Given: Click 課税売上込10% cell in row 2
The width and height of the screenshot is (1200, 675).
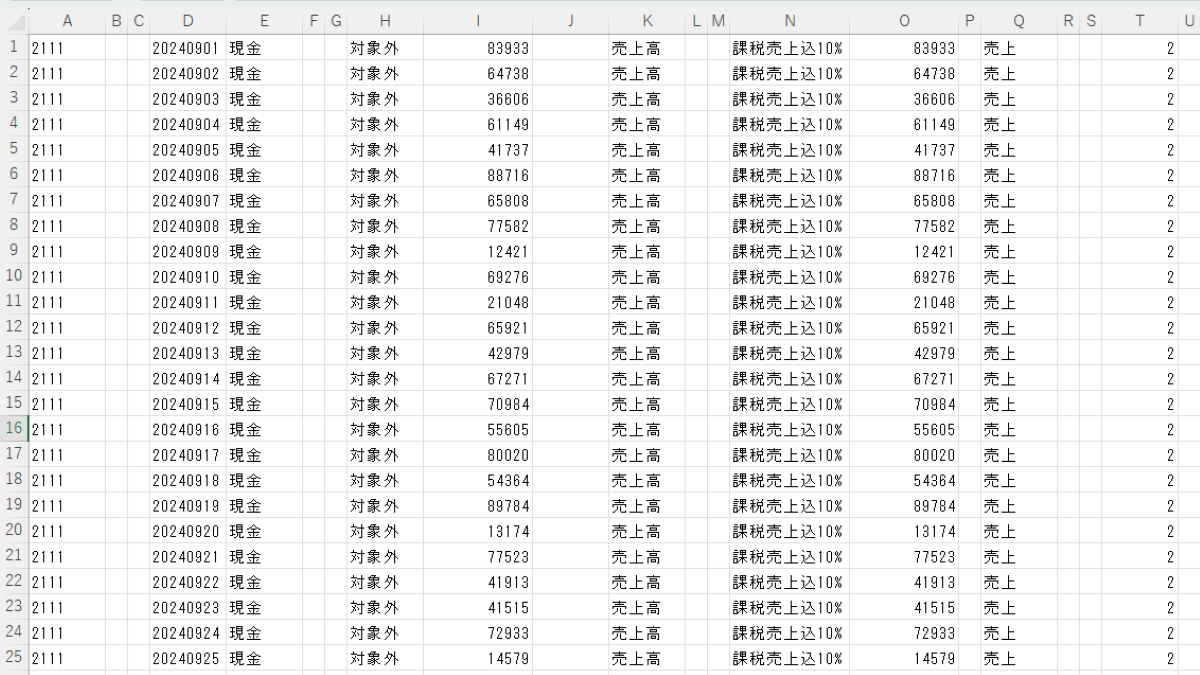Looking at the screenshot, I should [790, 73].
